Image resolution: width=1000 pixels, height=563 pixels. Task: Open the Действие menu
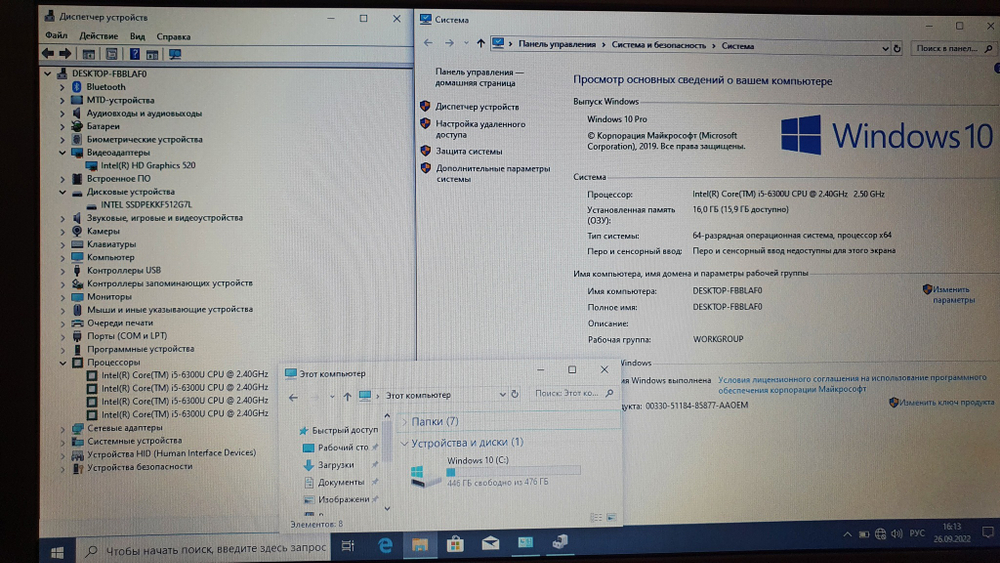(x=98, y=36)
